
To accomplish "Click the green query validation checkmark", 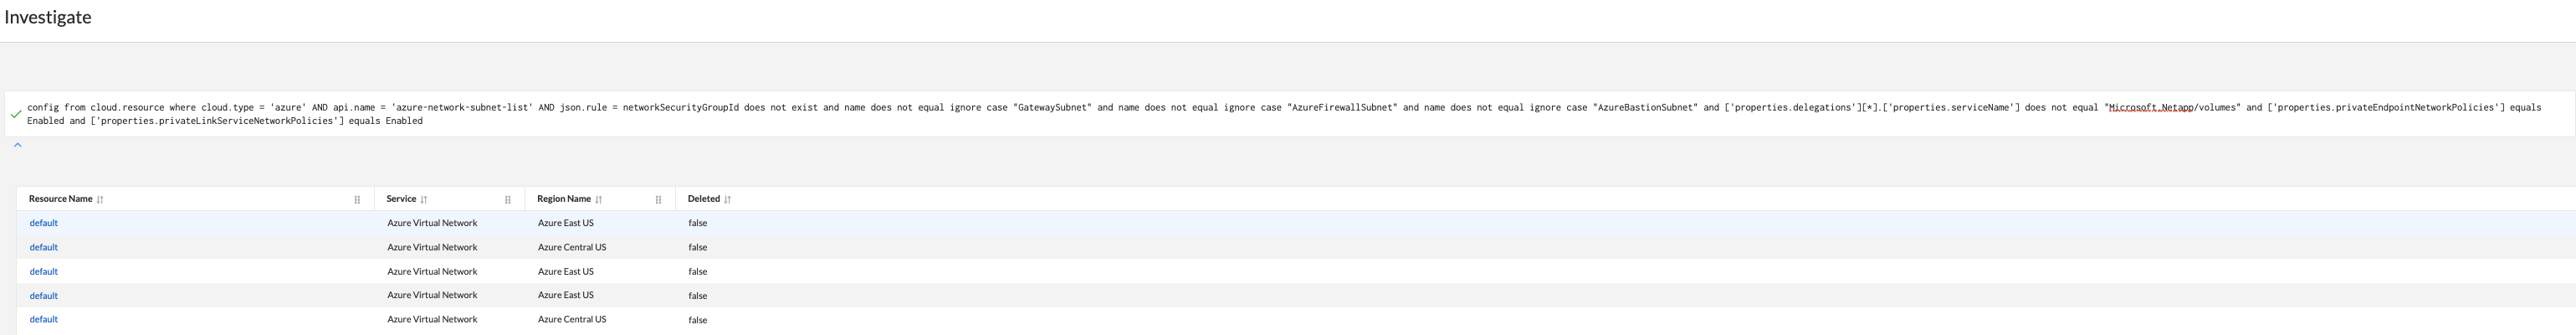I will tap(15, 114).
